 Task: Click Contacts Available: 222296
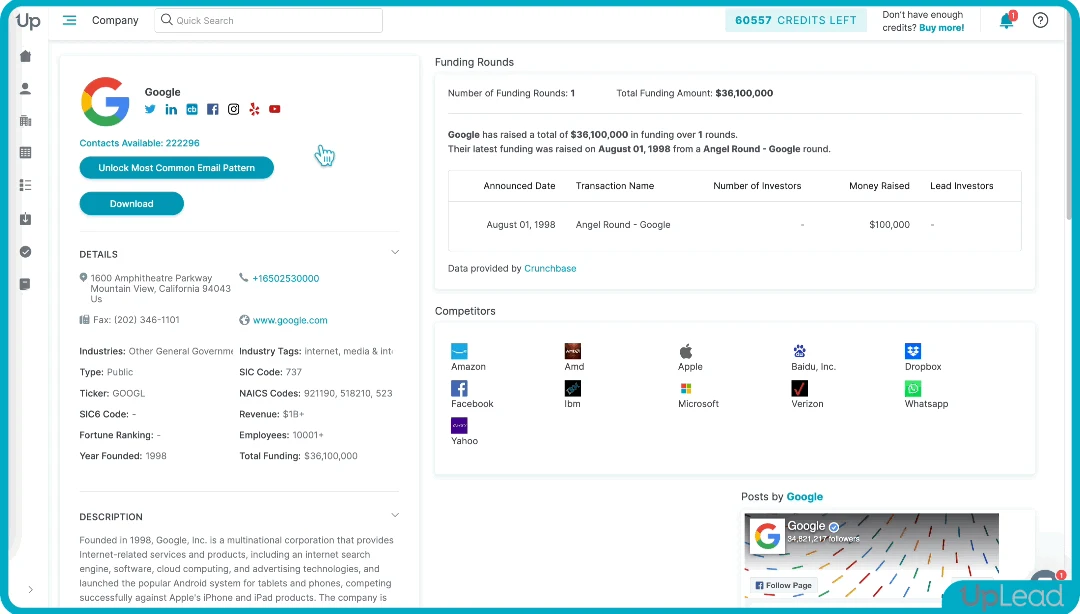(139, 143)
